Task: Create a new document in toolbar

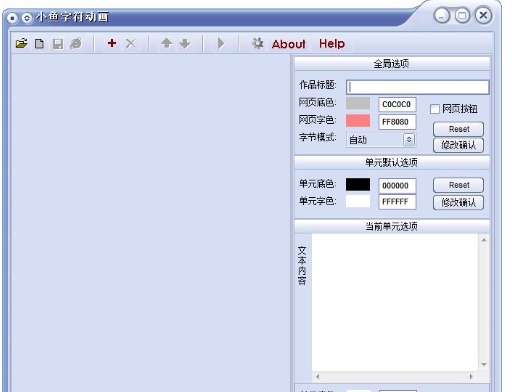Action: point(39,44)
